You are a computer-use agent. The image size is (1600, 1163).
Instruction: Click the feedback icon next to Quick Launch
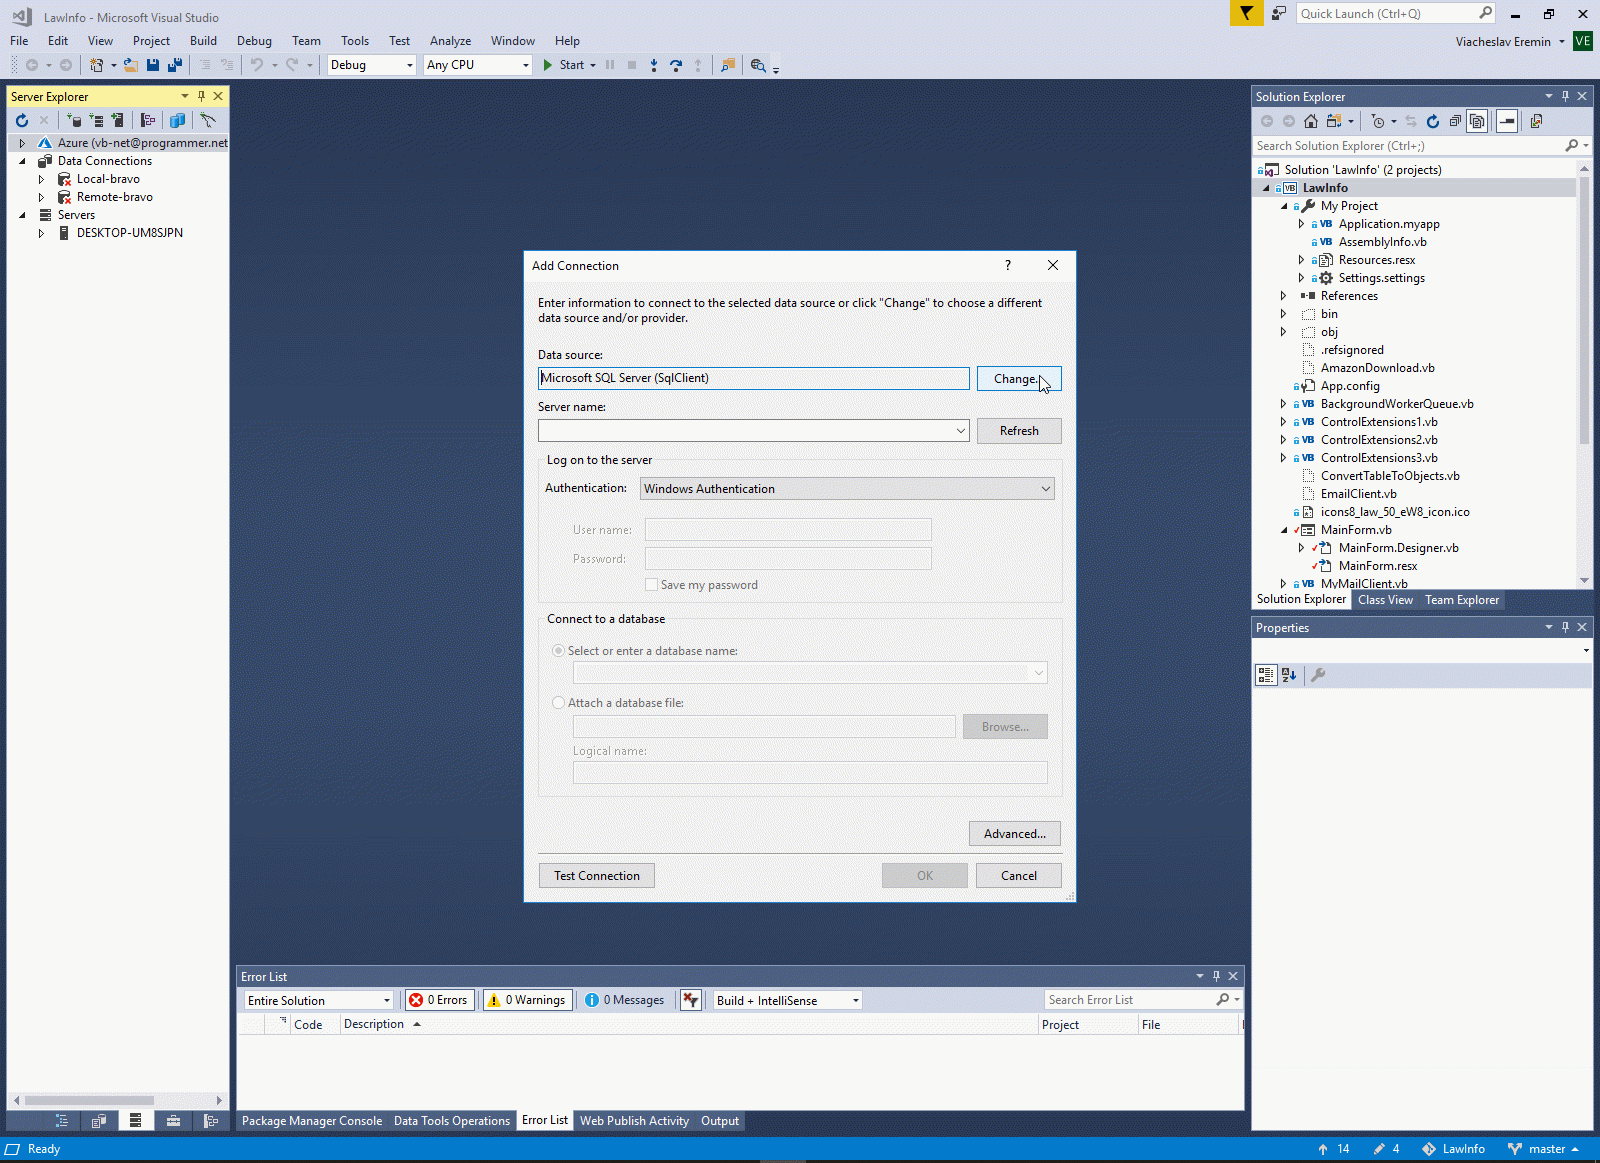point(1279,13)
